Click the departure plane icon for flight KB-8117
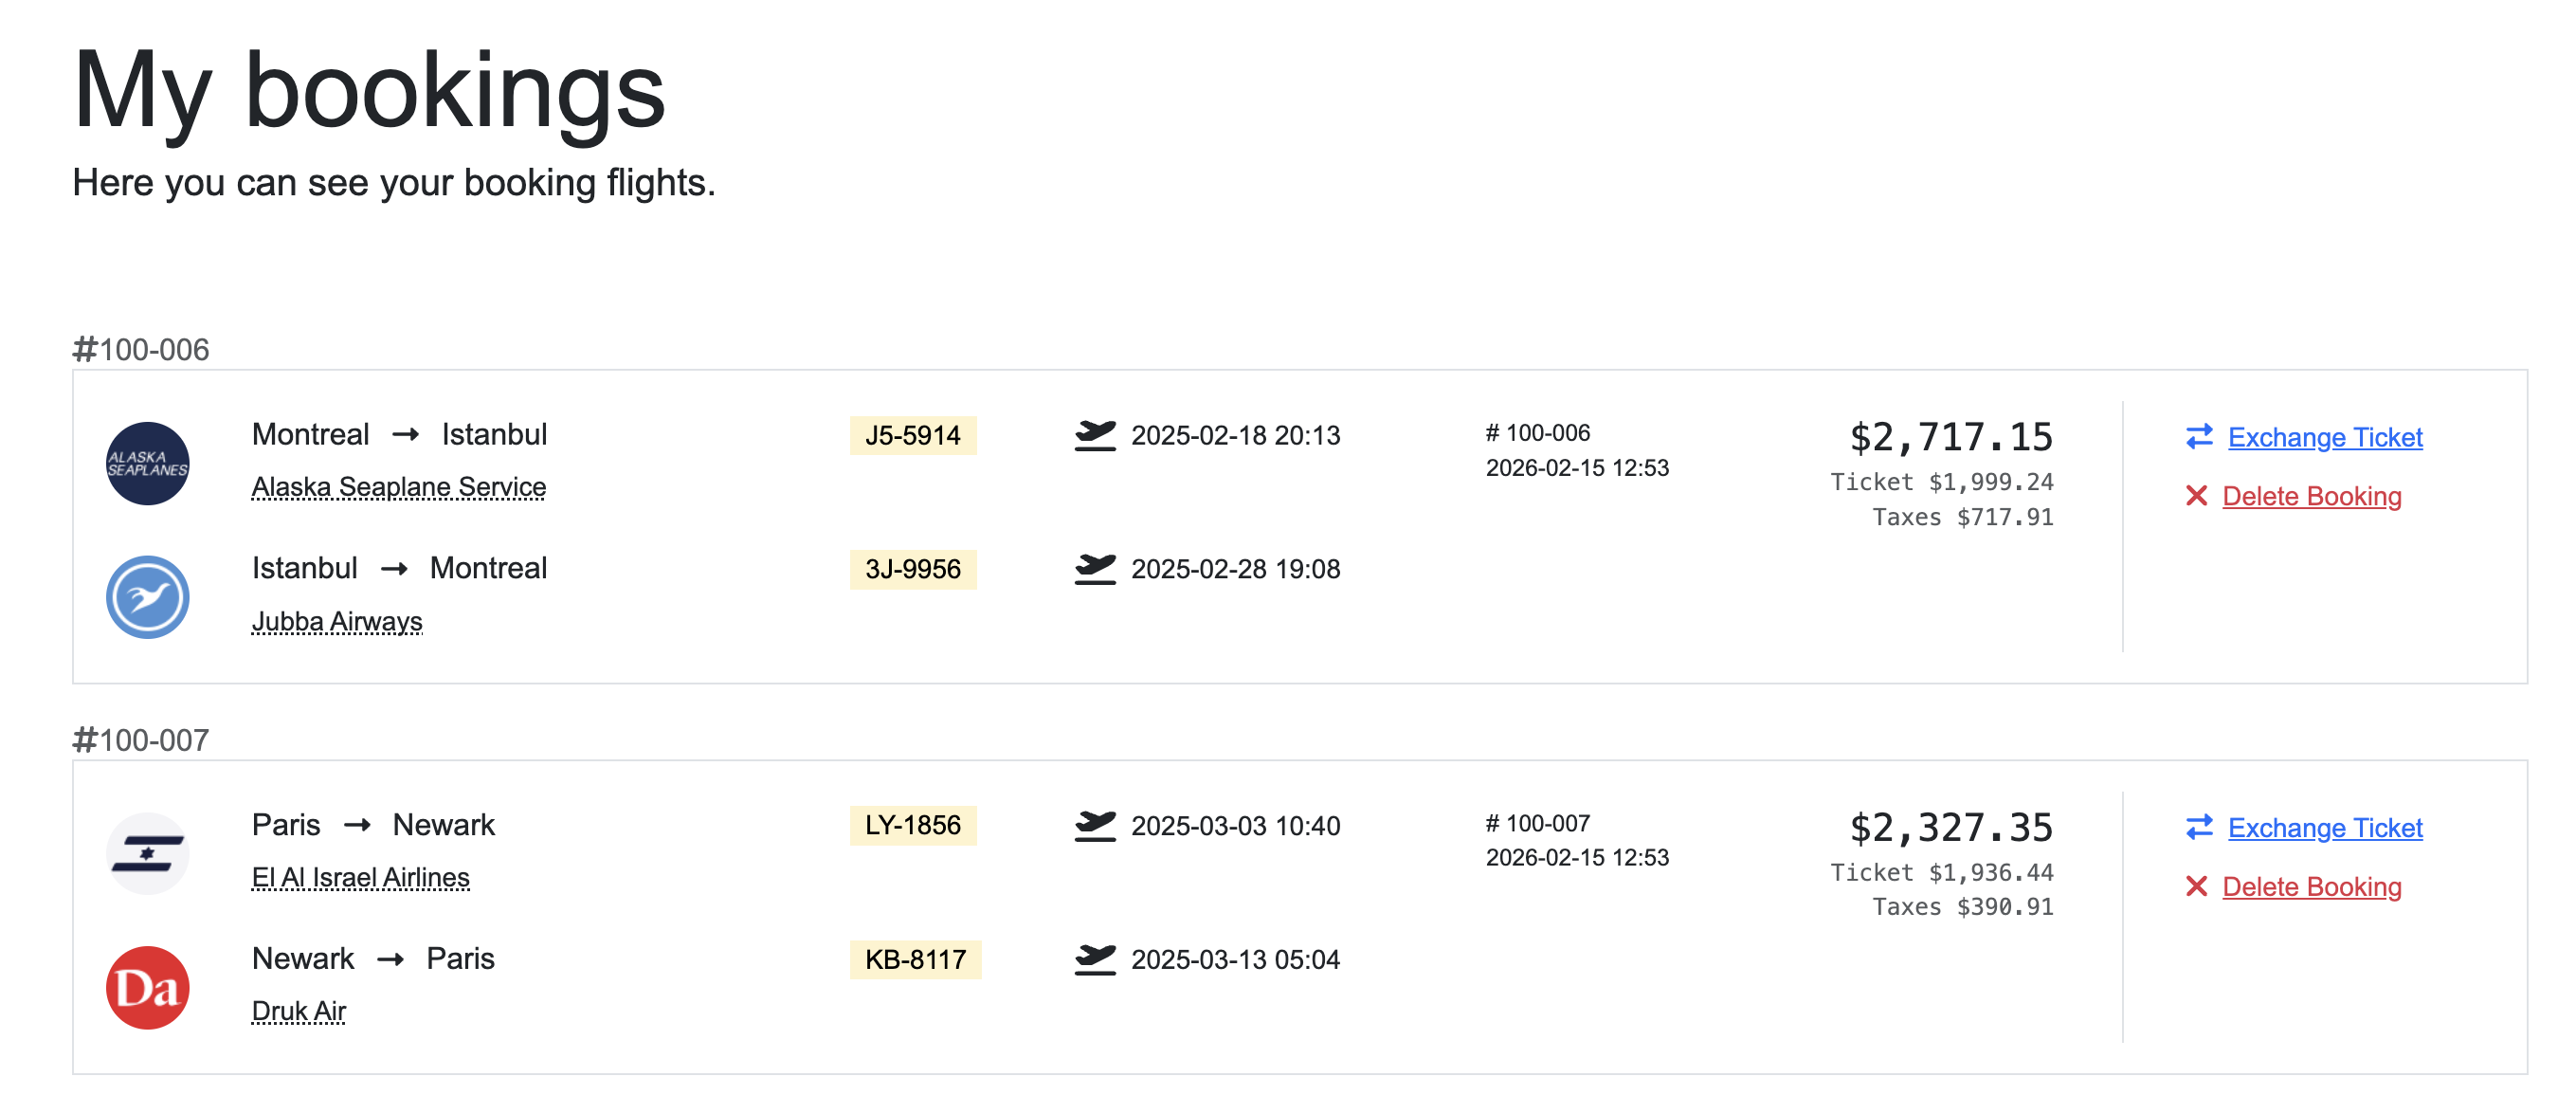Image resolution: width=2576 pixels, height=1113 pixels. point(1096,959)
